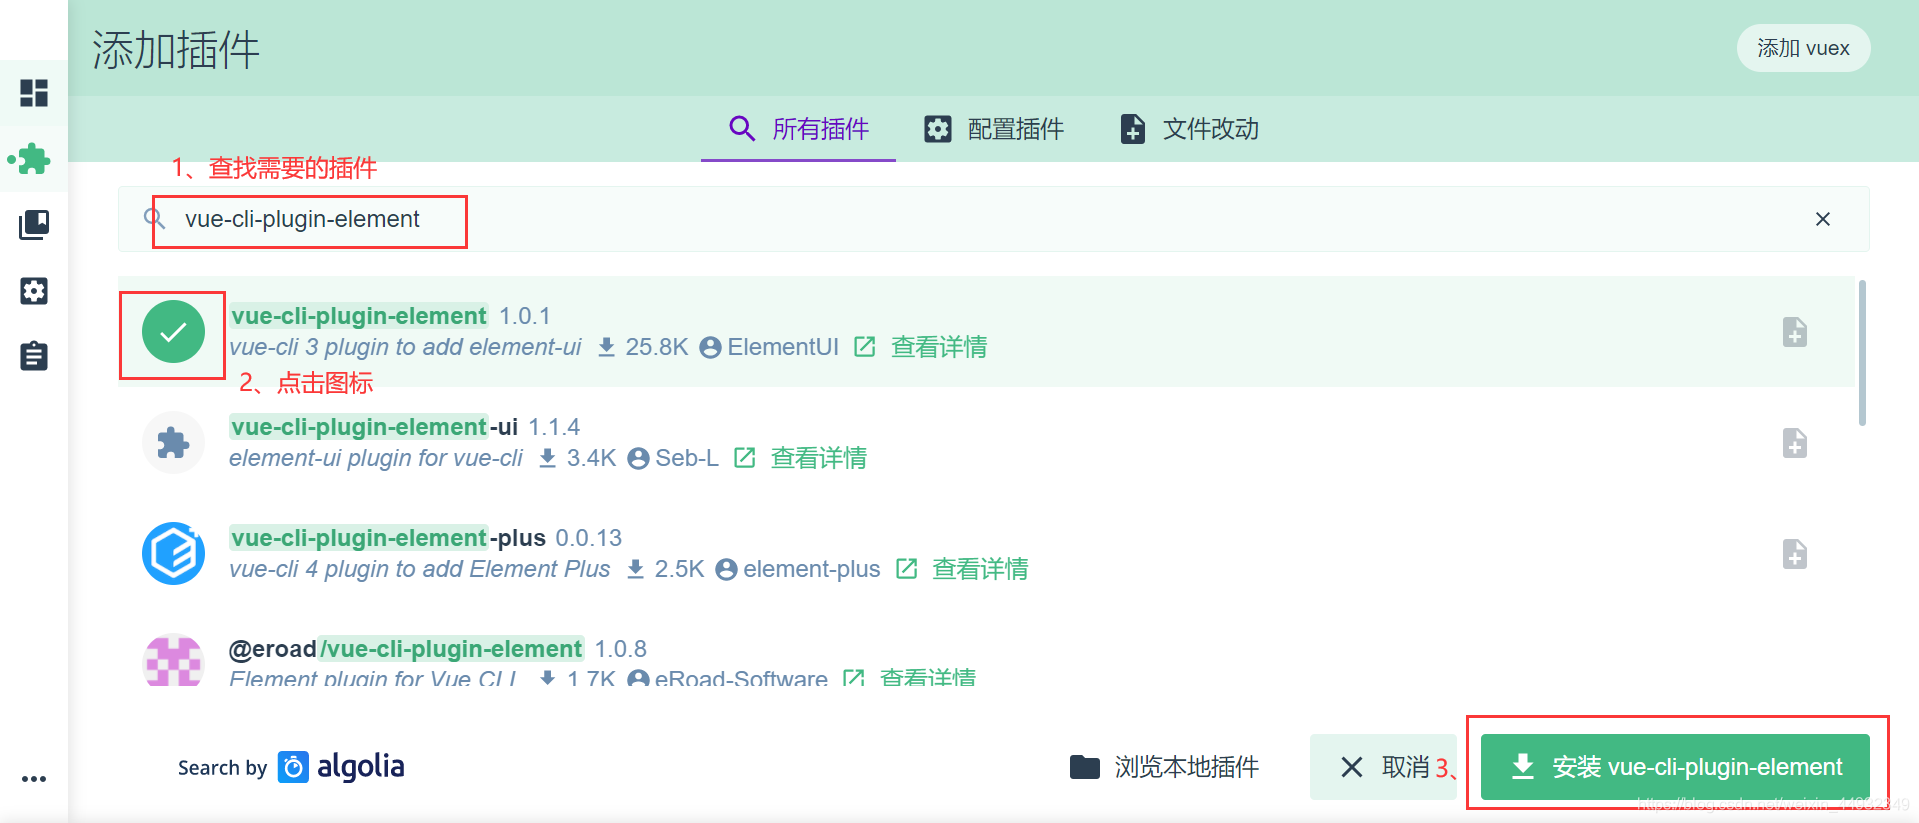Click the 2.5K download count
1919x823 pixels.
pyautogui.click(x=679, y=569)
